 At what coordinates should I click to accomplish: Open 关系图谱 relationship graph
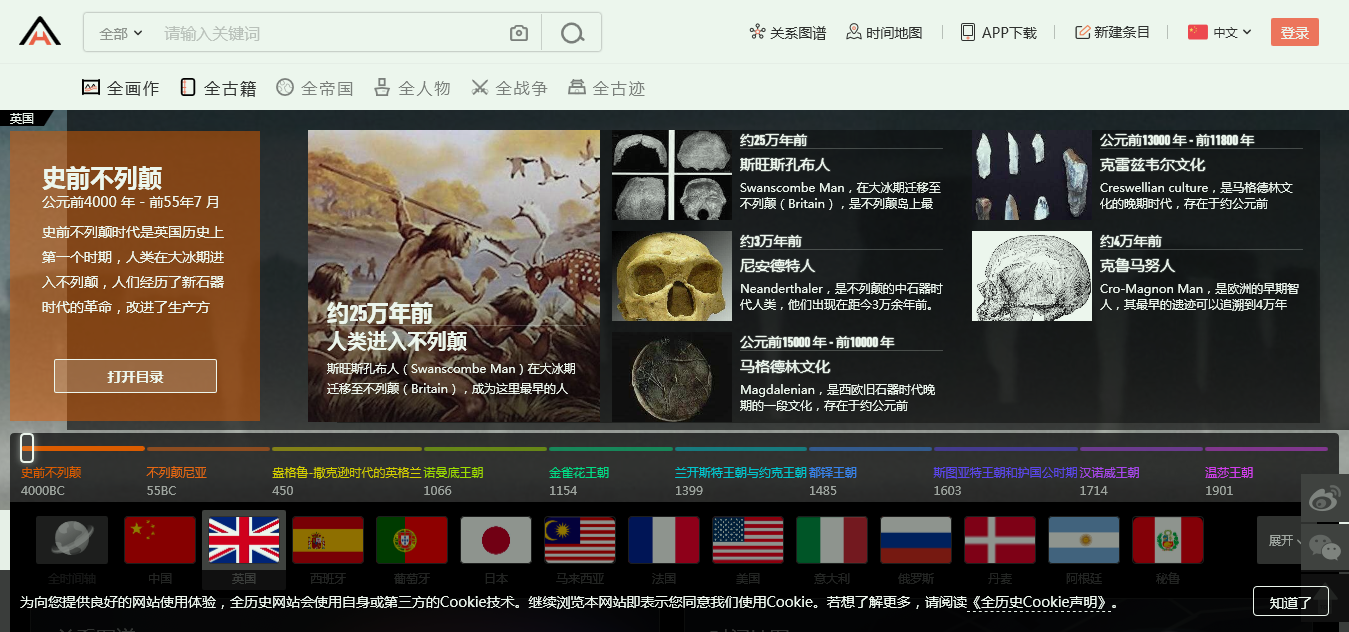[787, 32]
